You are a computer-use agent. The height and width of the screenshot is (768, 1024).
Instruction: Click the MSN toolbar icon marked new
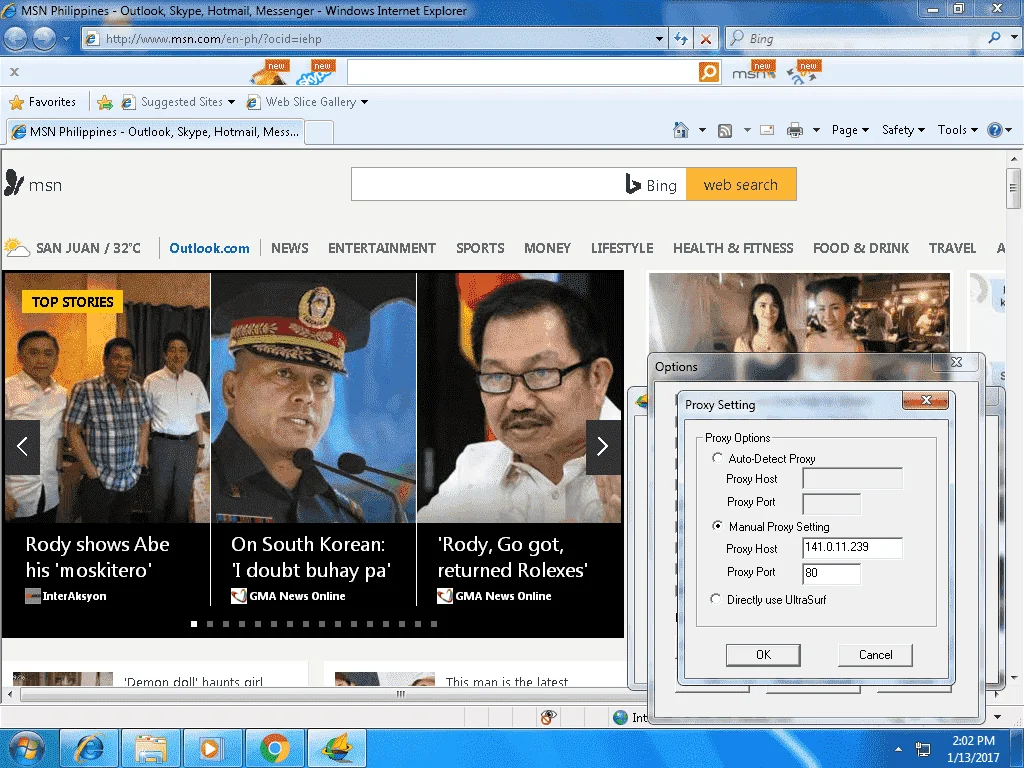[x=753, y=72]
